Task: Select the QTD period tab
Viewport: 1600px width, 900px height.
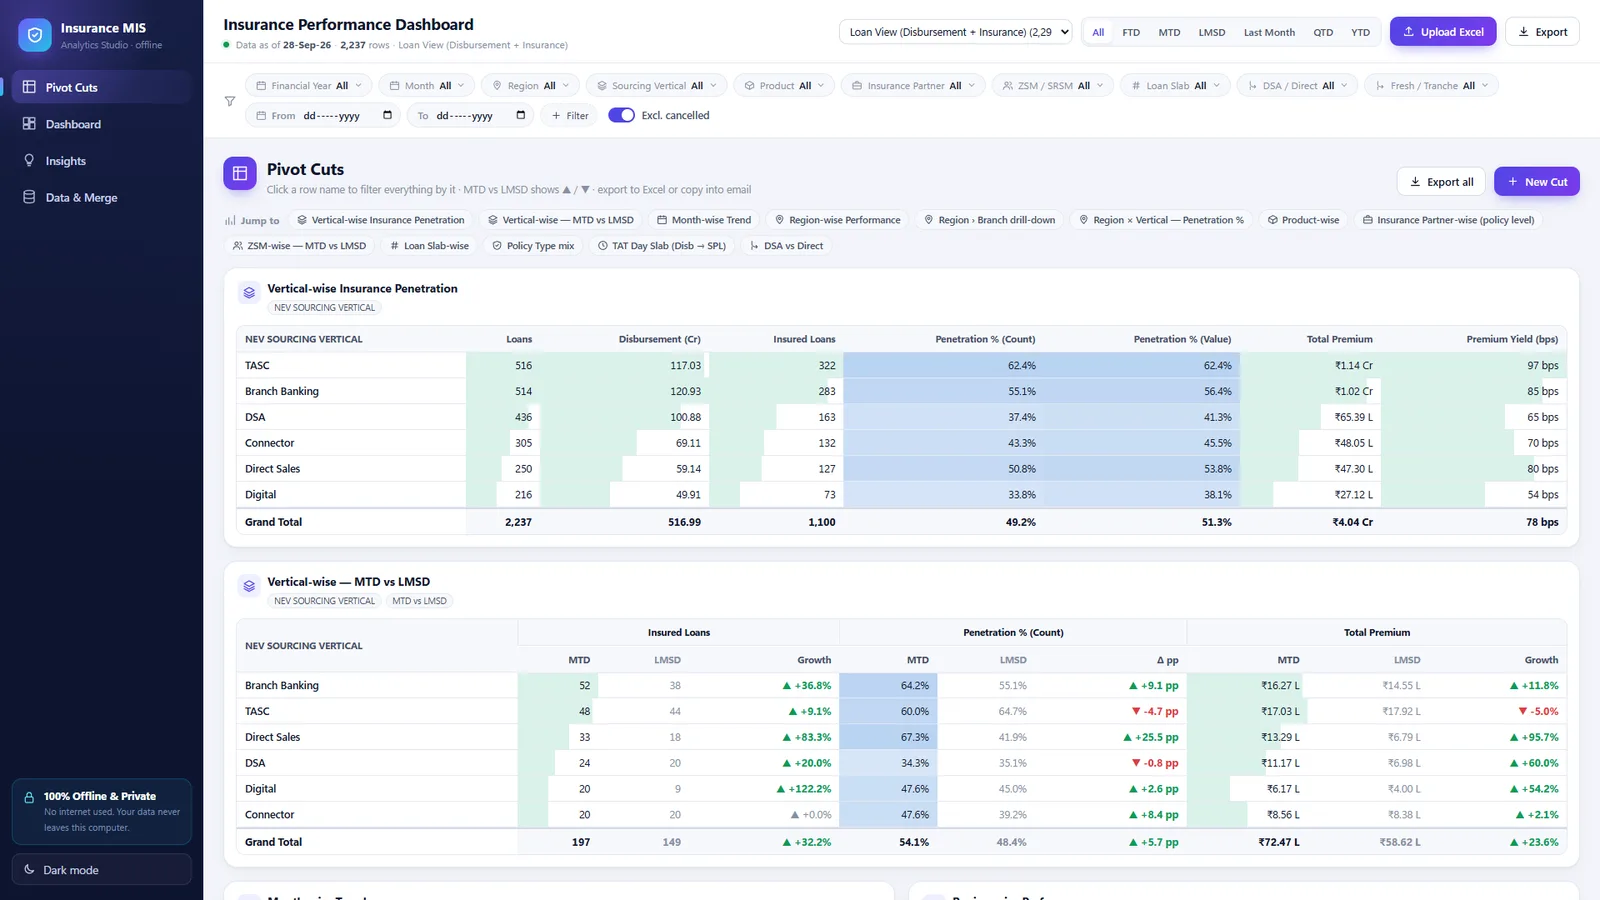Action: coord(1323,32)
